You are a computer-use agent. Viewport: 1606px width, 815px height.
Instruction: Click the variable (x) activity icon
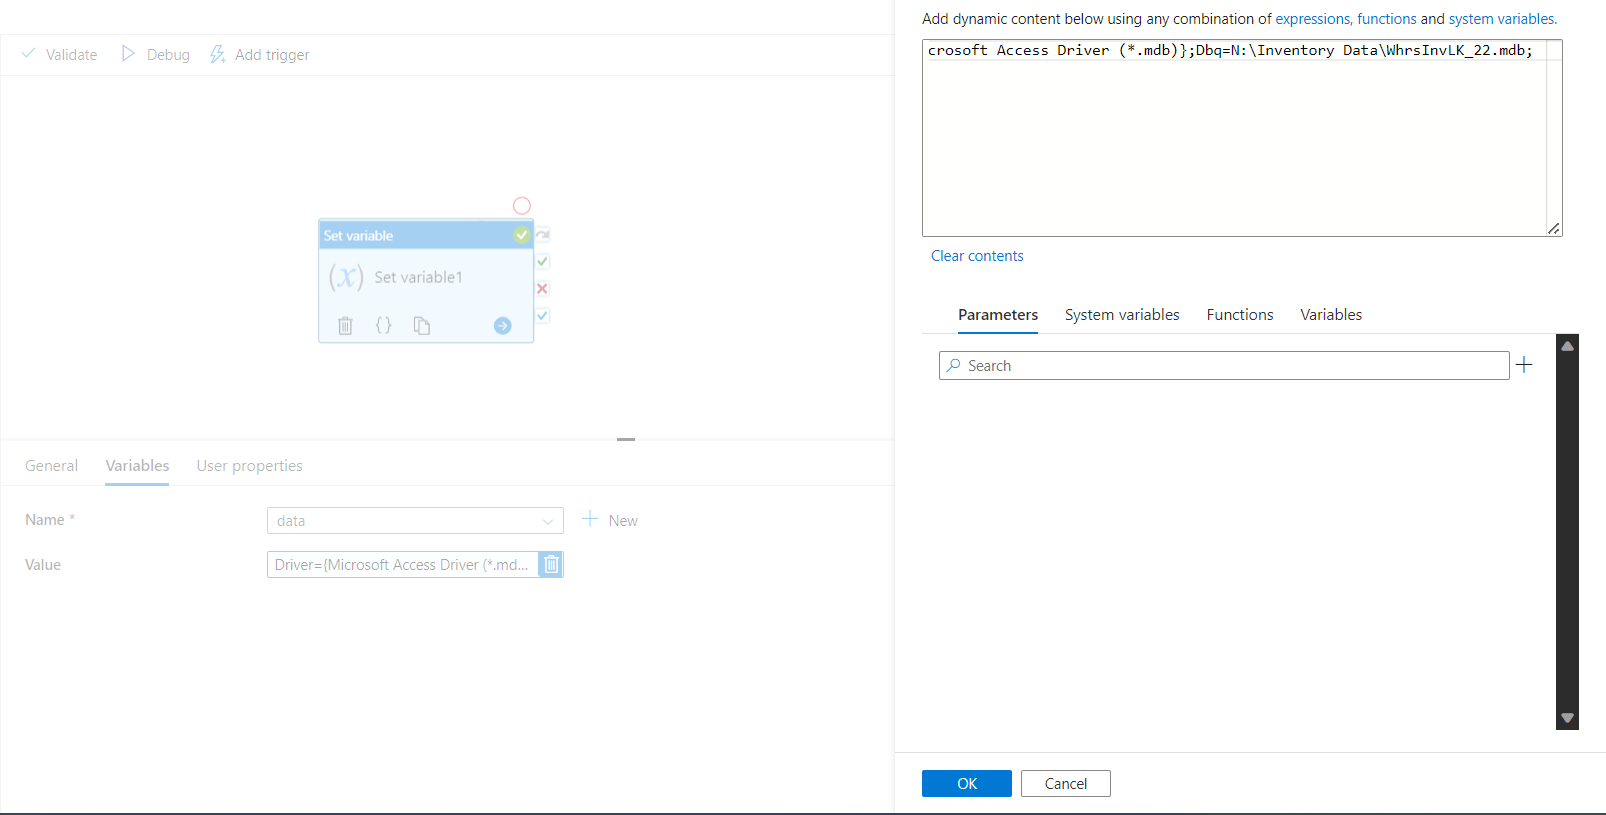pos(346,277)
